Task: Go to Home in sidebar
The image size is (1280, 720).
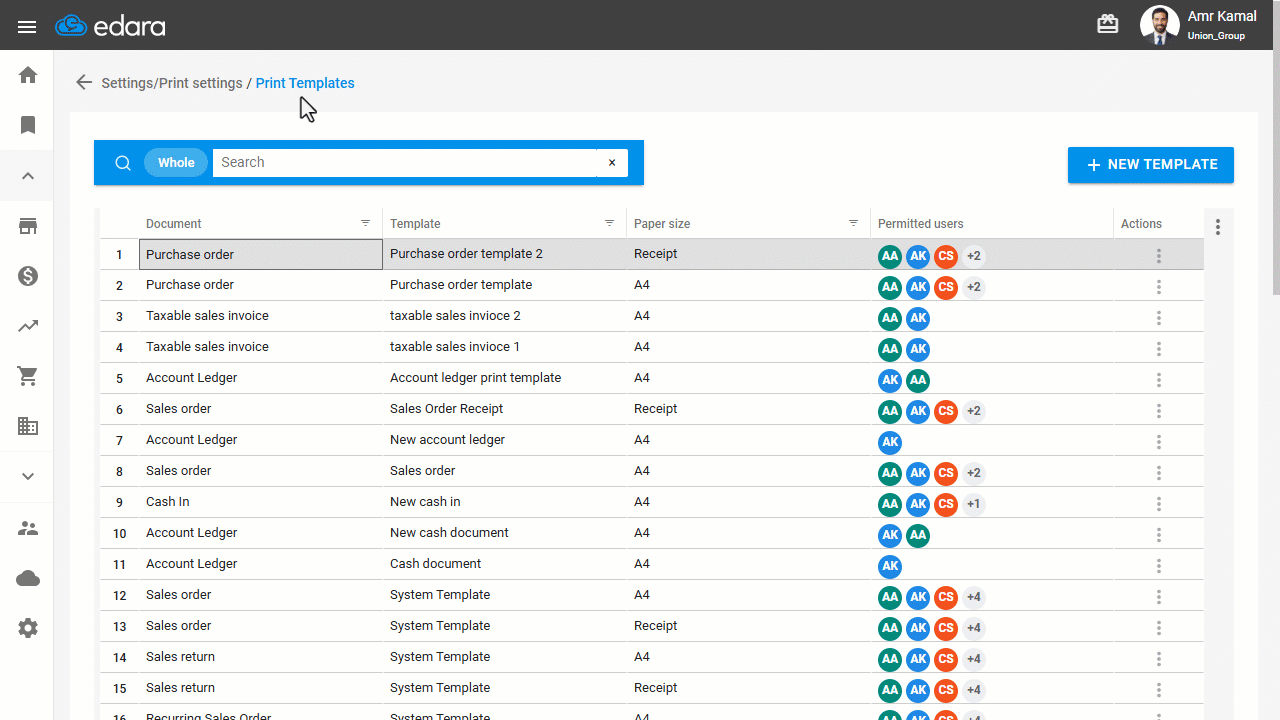Action: tap(28, 75)
